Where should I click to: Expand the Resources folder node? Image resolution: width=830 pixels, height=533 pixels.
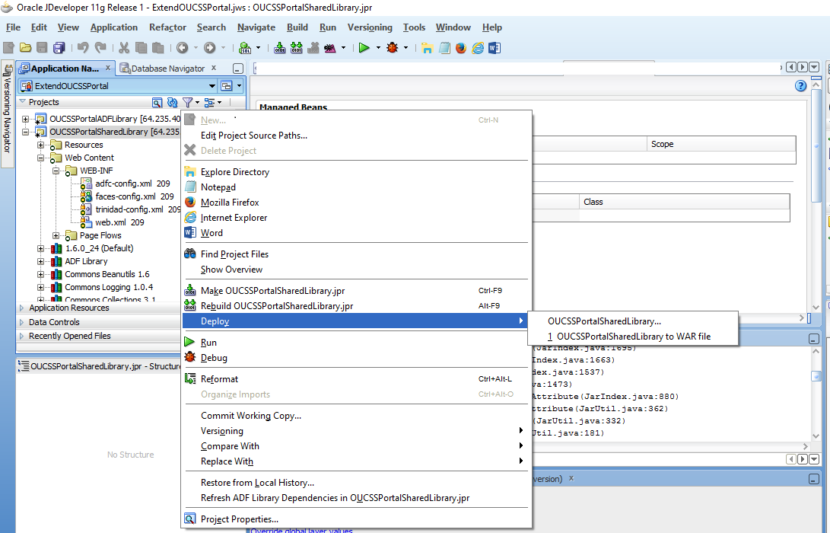click(40, 145)
